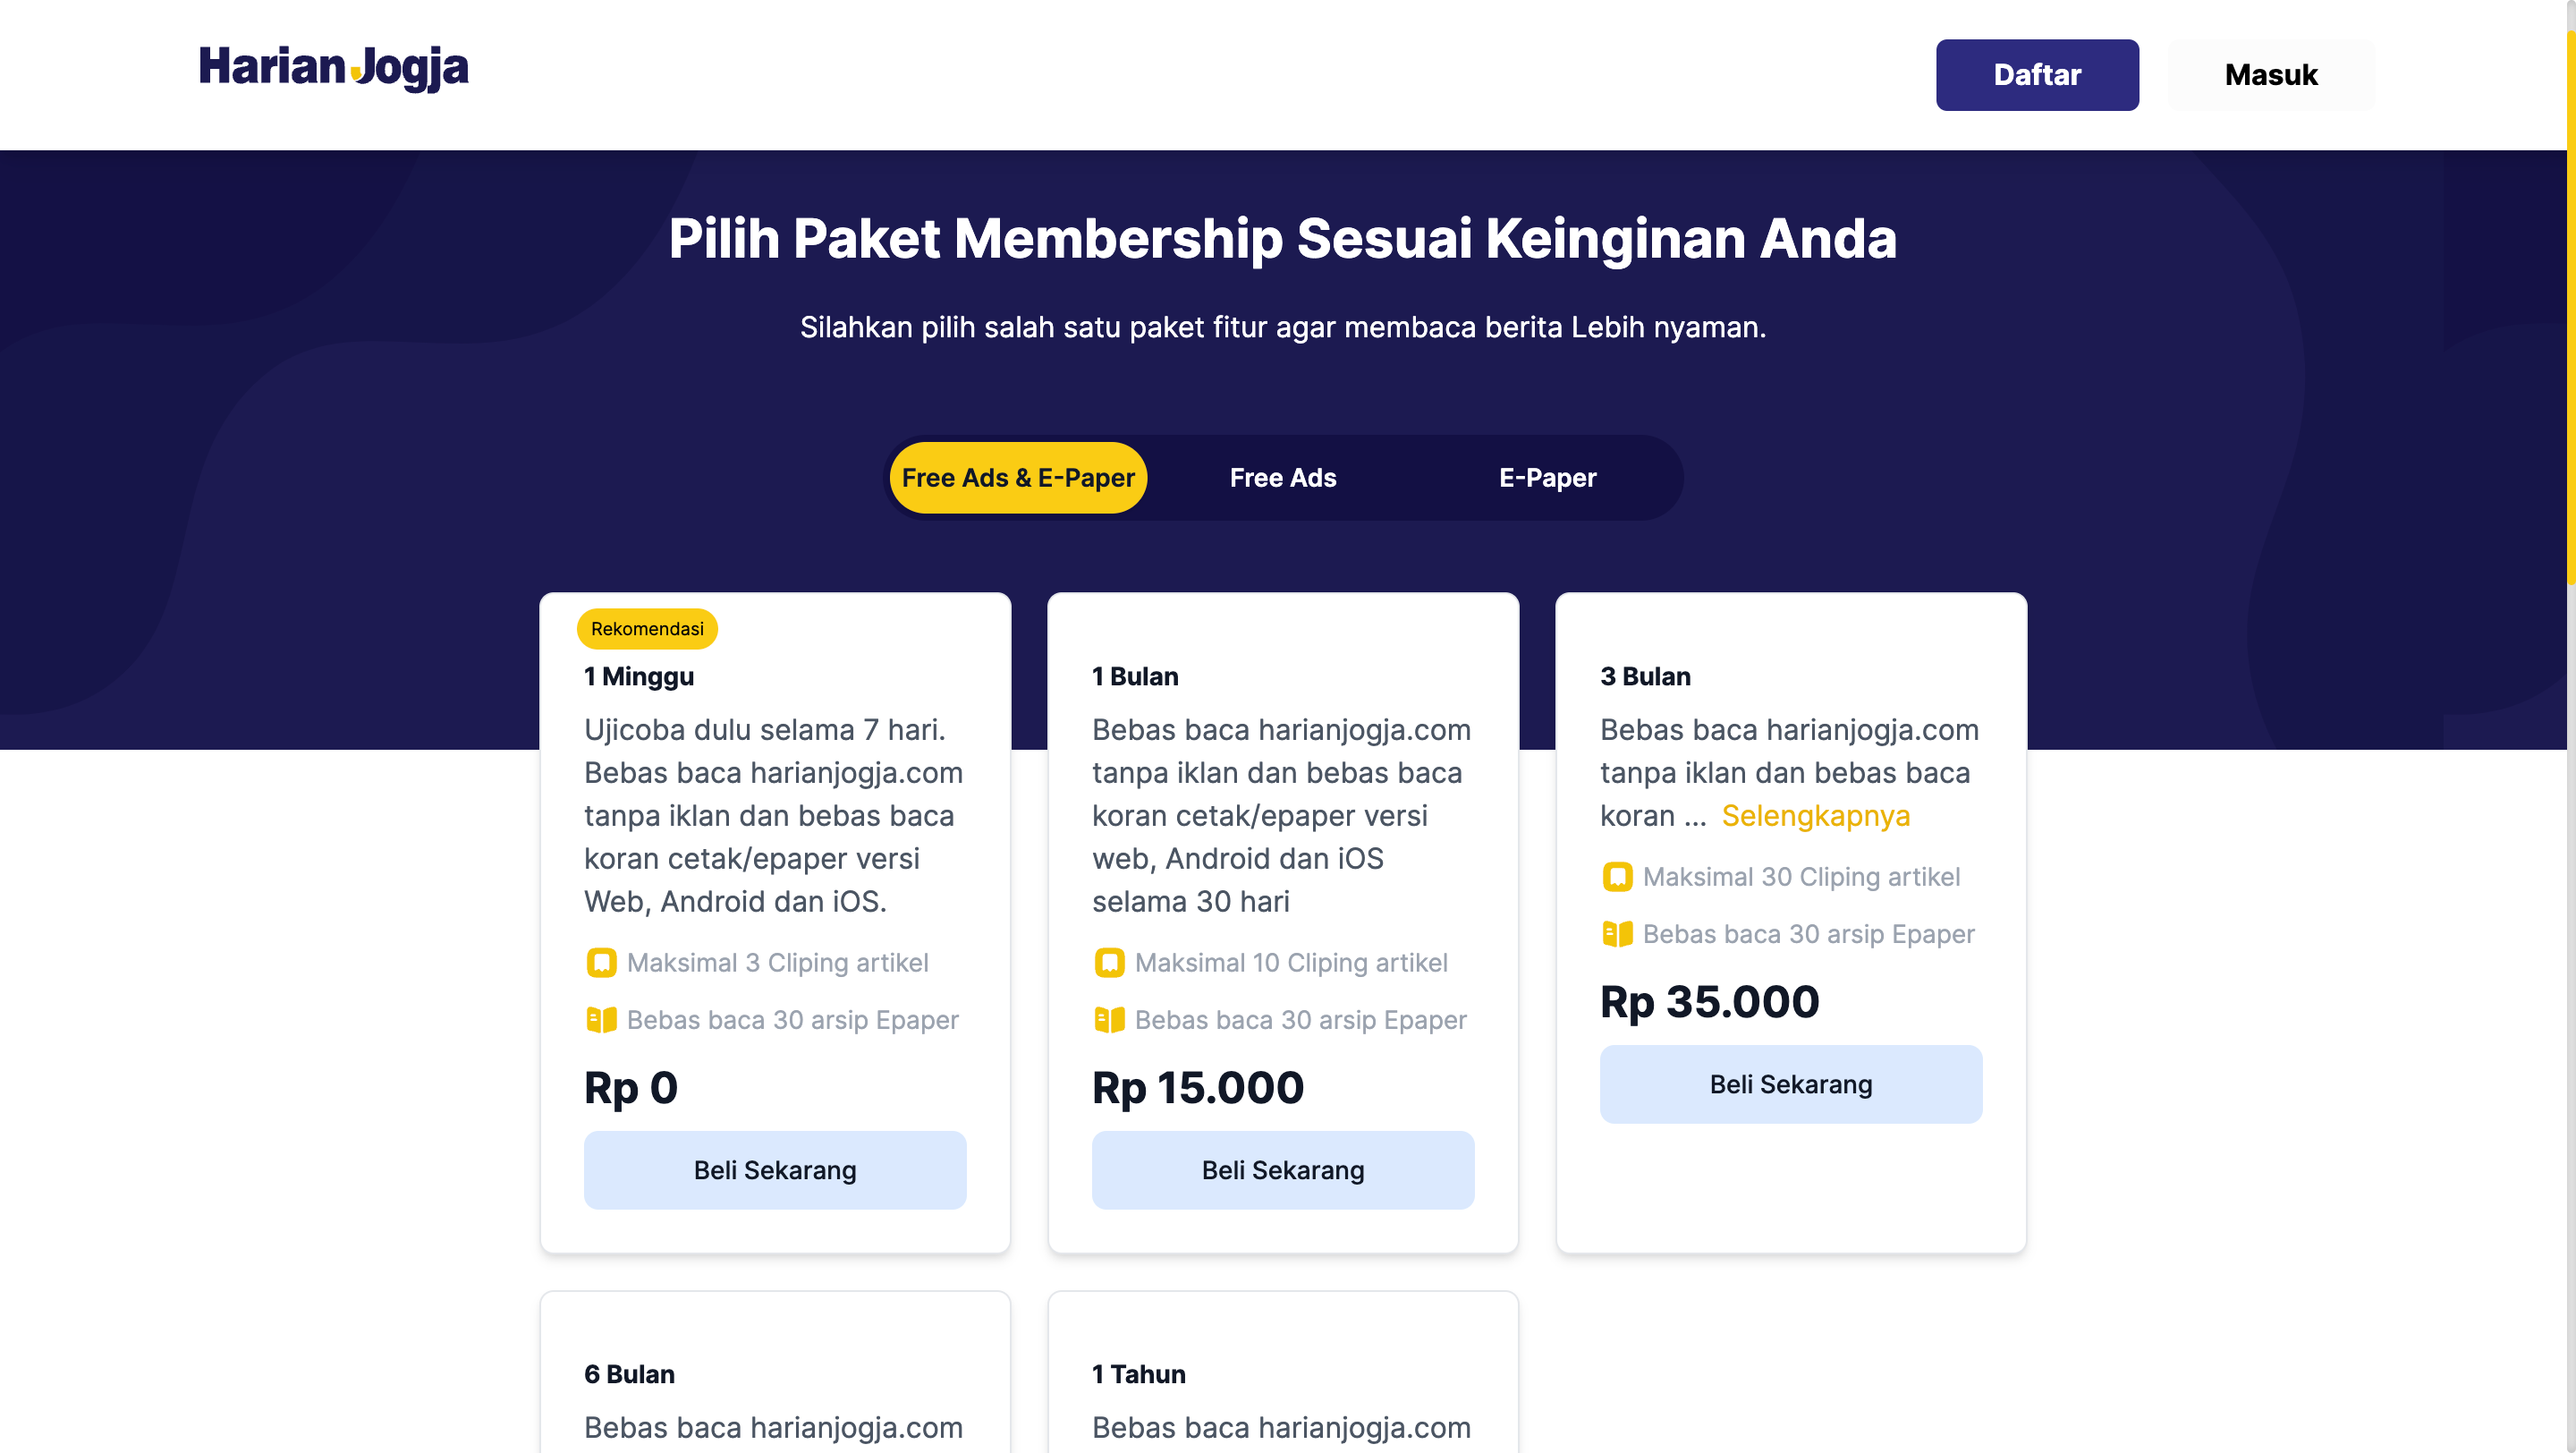Click bookmark icon in 3 Bulan card
This screenshot has height=1453, width=2576.
(1617, 876)
